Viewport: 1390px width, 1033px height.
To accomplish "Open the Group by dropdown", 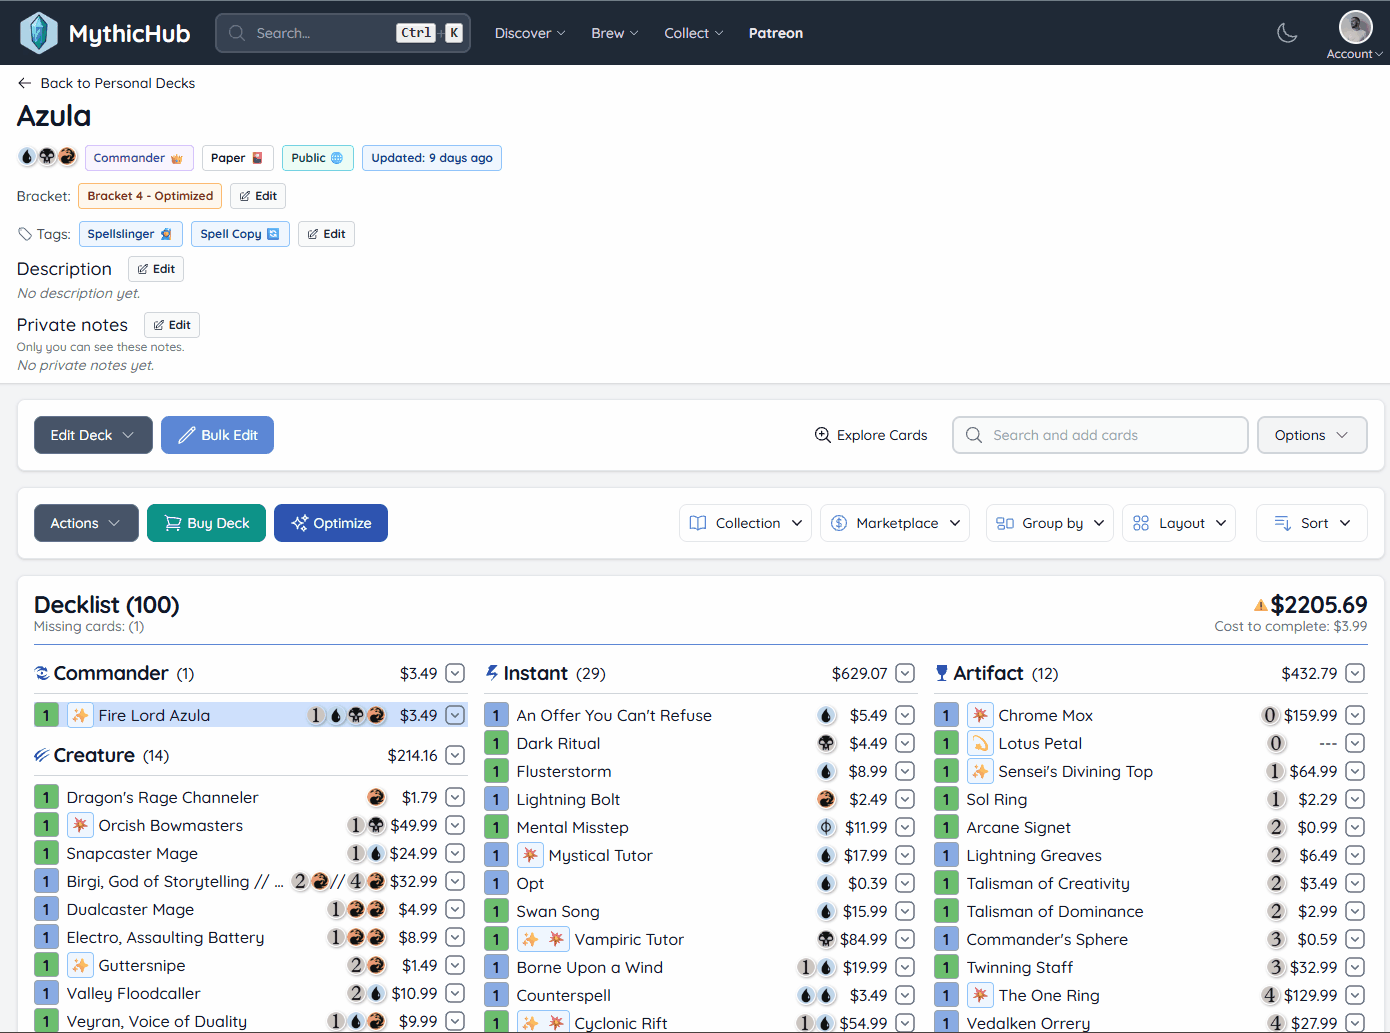I will pos(1049,523).
